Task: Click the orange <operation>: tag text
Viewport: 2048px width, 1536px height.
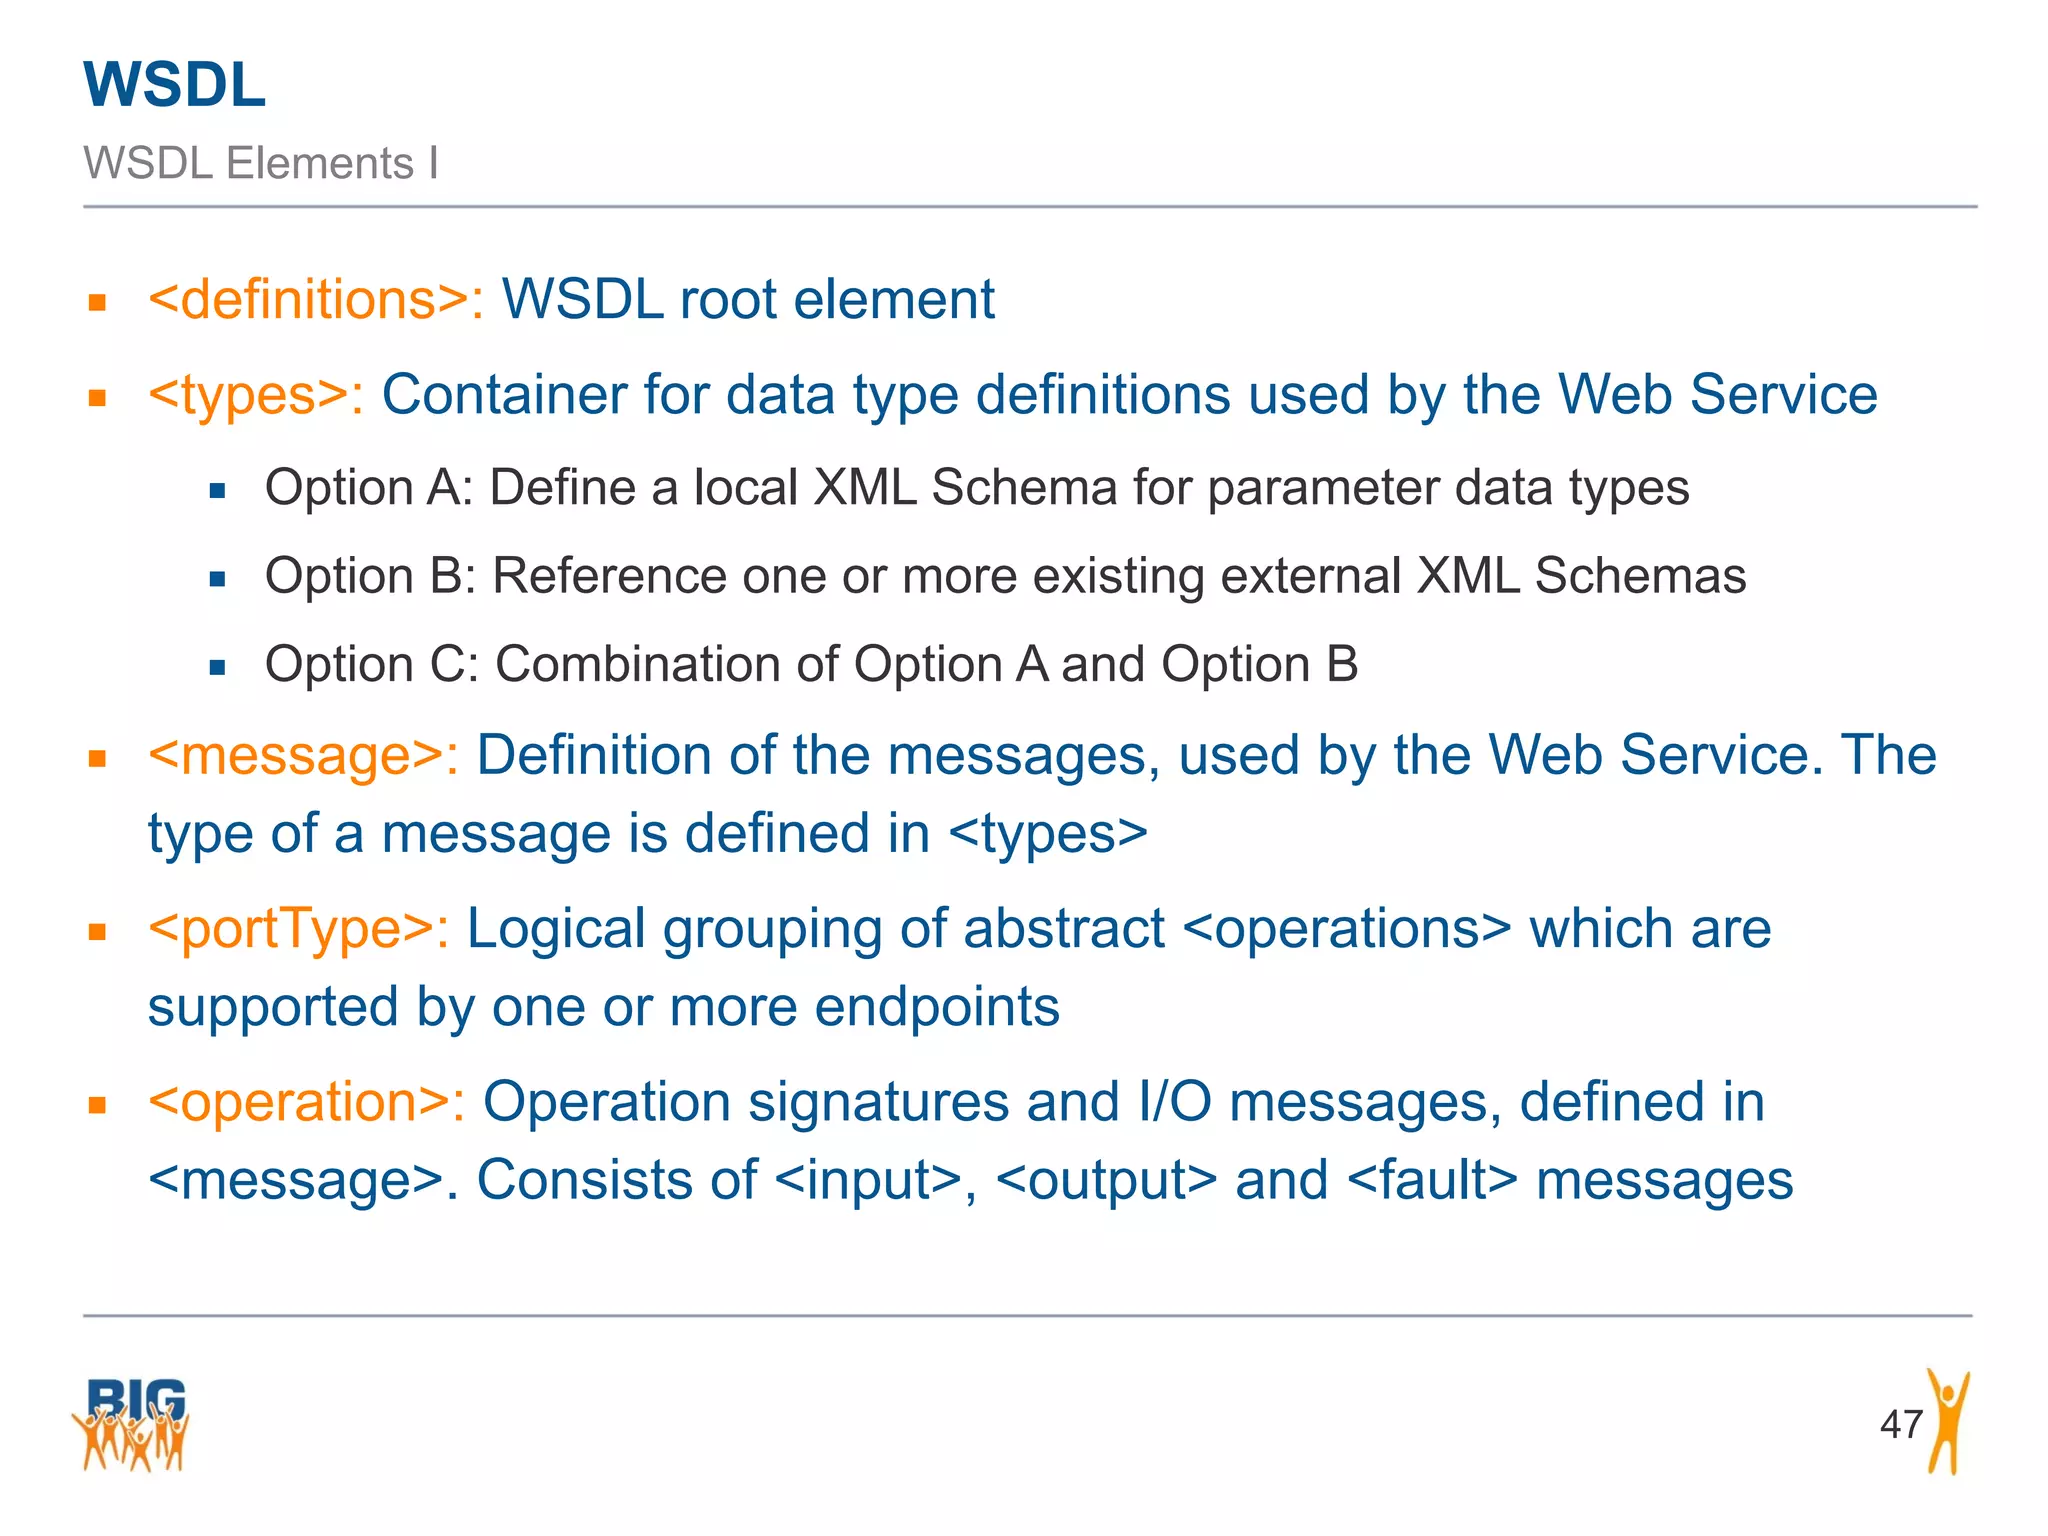Action: 306,1102
